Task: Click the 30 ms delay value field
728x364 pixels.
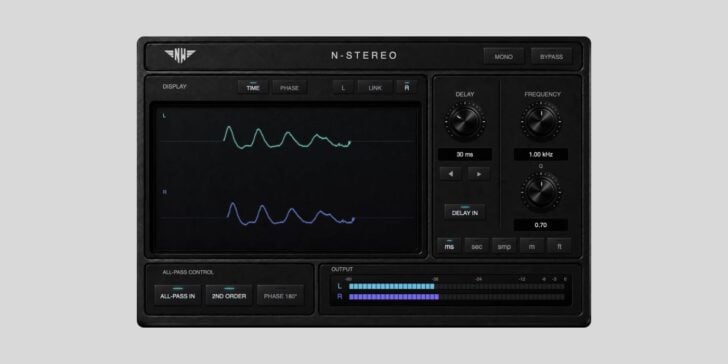Action: 465,155
